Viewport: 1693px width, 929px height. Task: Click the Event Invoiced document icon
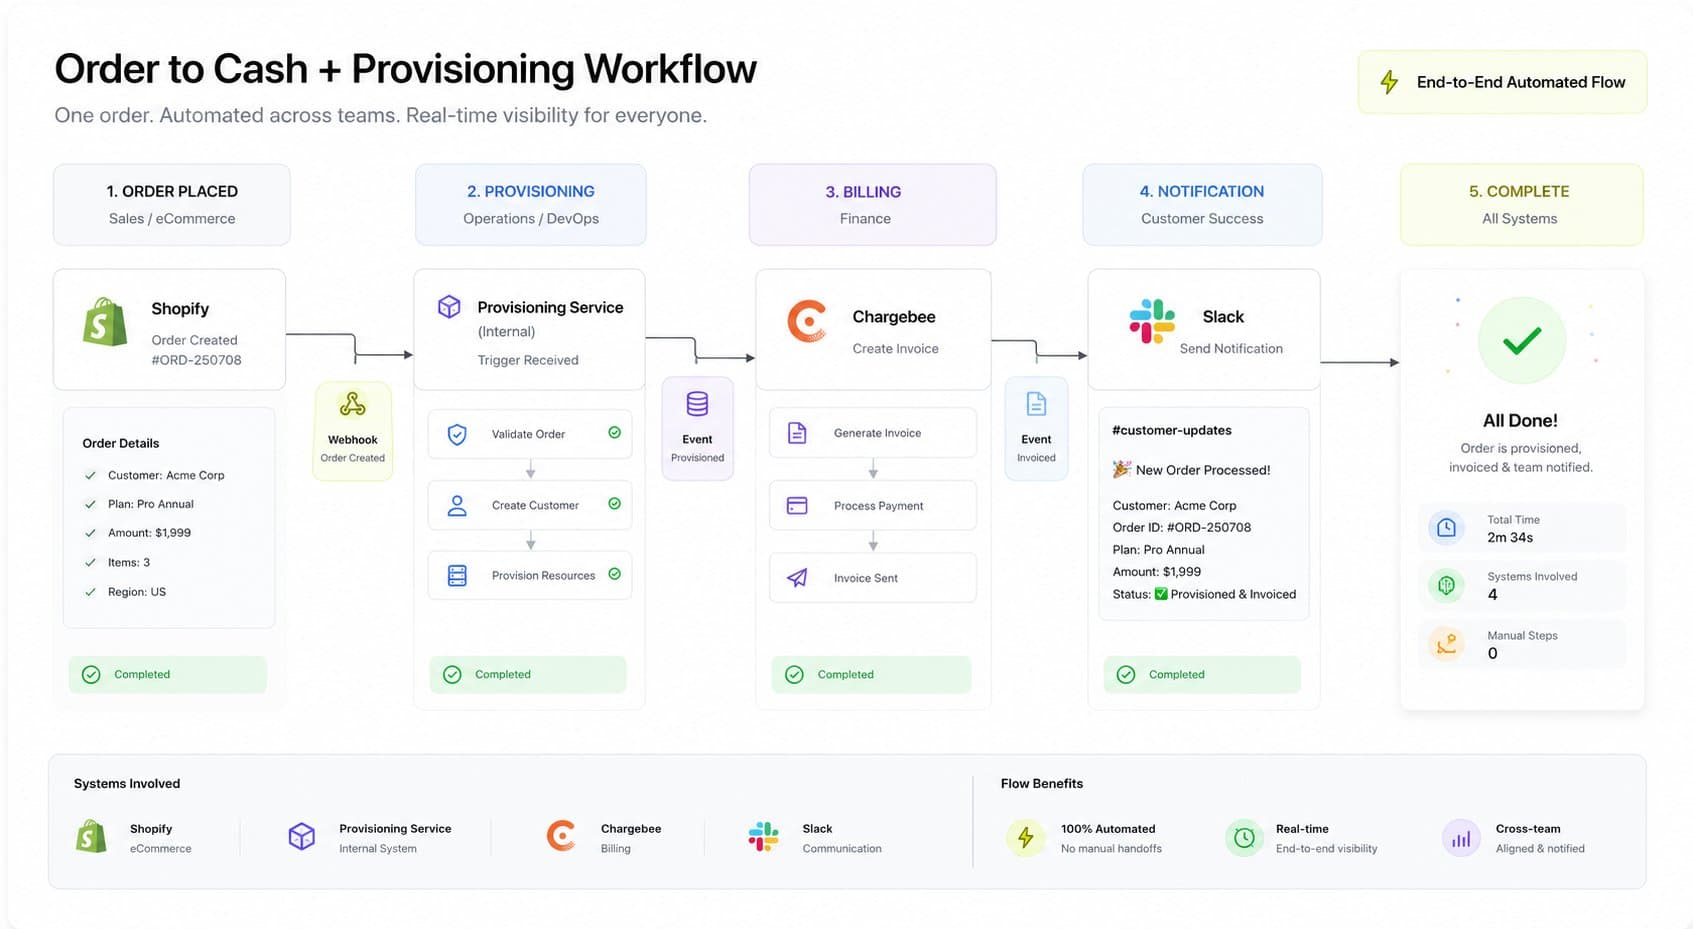pos(1036,404)
